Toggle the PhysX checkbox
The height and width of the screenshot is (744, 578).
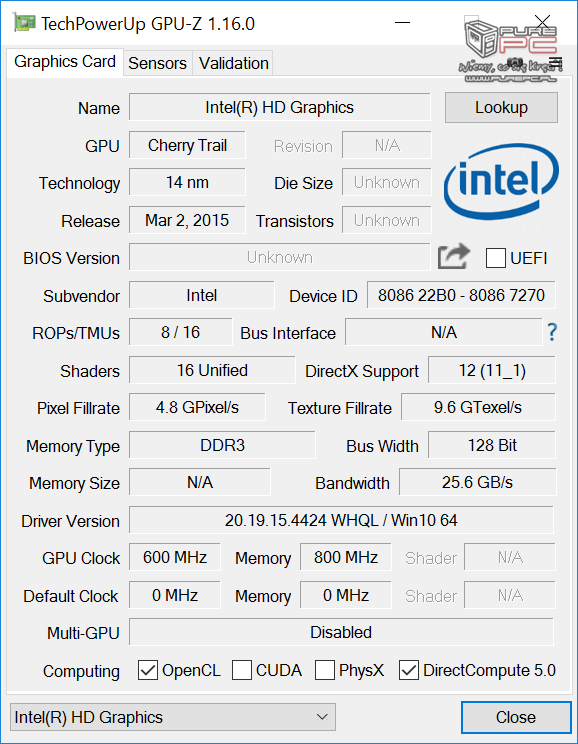tap(325, 670)
